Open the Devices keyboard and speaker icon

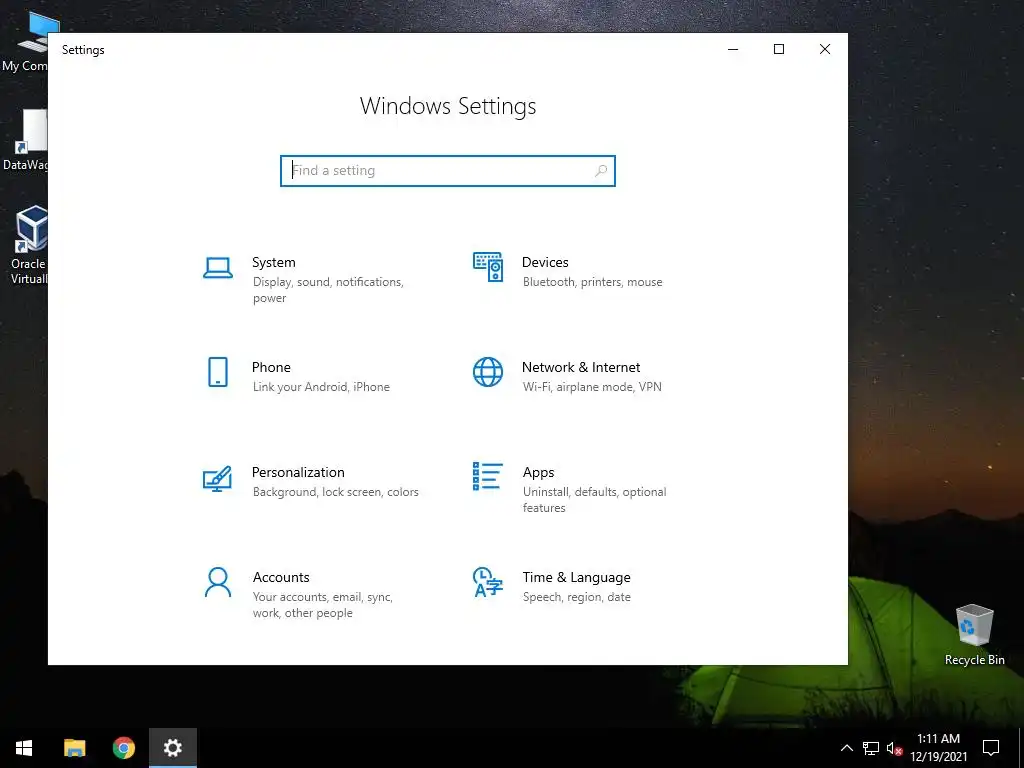pyautogui.click(x=488, y=267)
